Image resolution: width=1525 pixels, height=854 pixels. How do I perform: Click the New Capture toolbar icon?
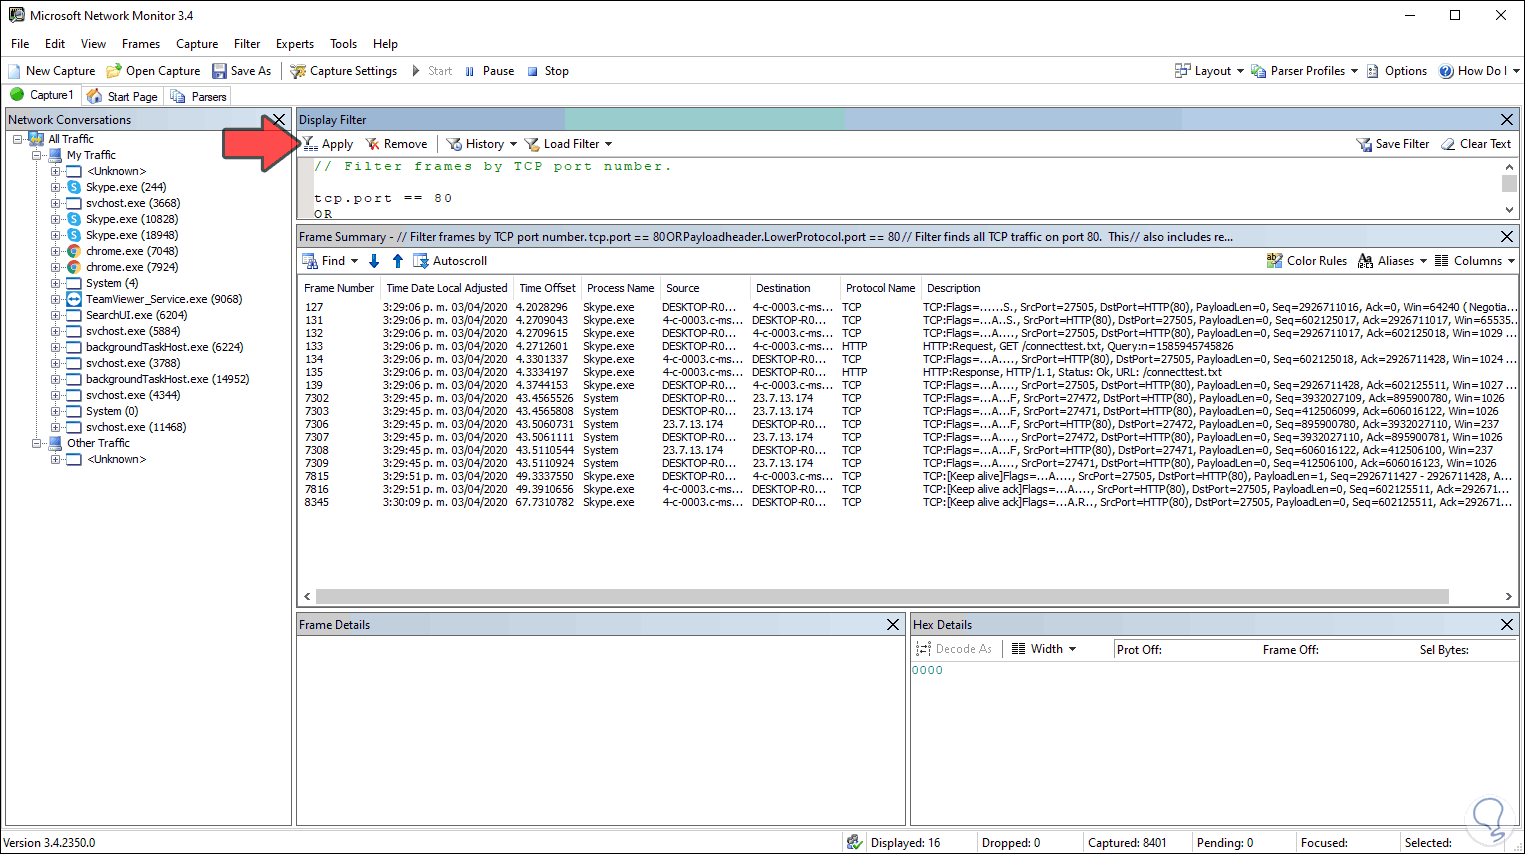click(15, 71)
